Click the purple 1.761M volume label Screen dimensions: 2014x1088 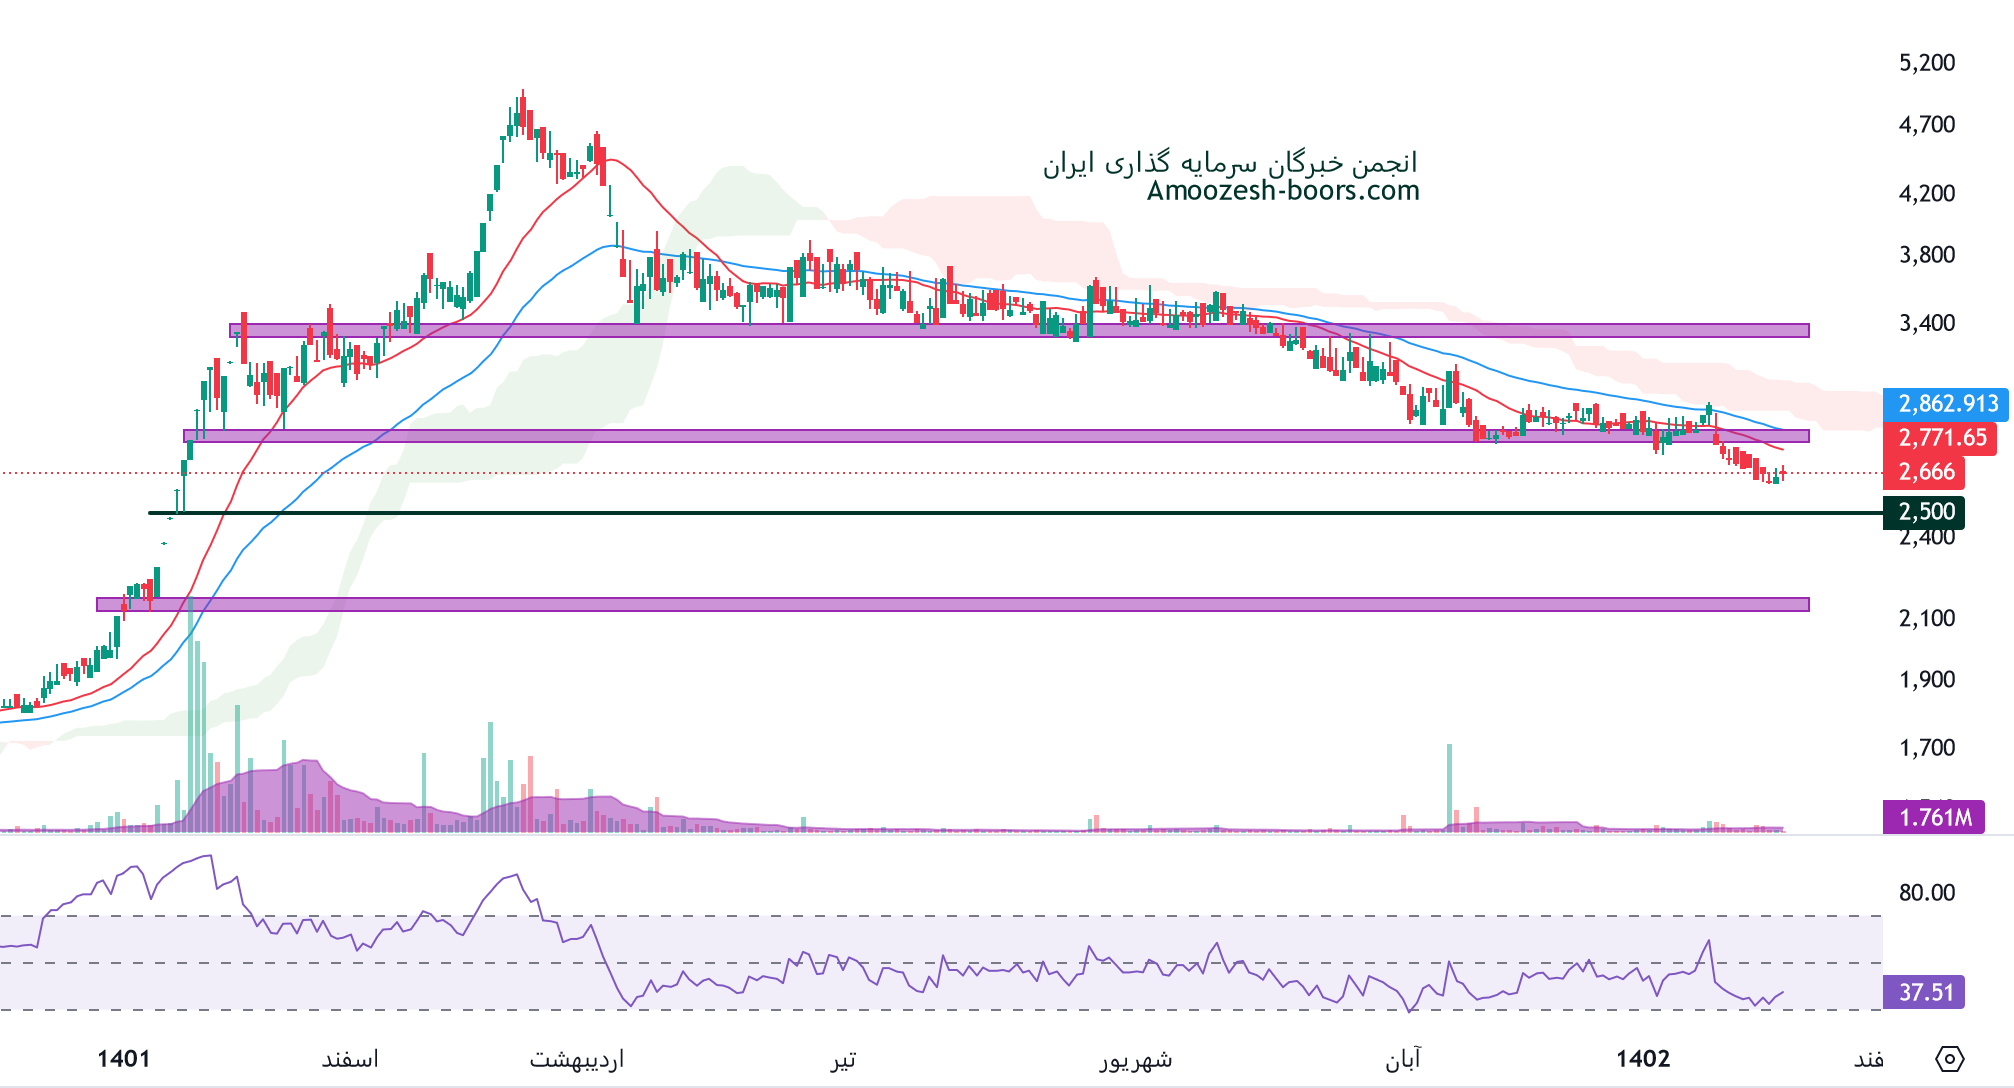(x=1934, y=817)
